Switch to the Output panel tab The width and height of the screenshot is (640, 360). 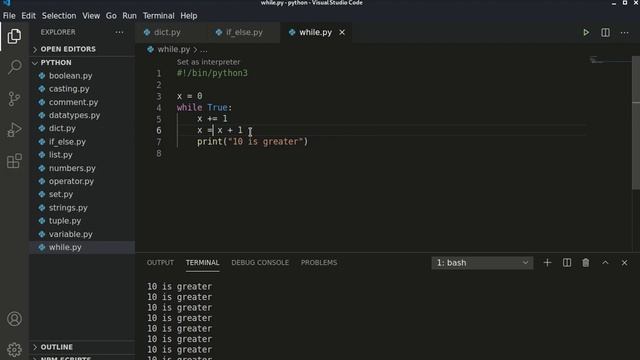pos(160,262)
